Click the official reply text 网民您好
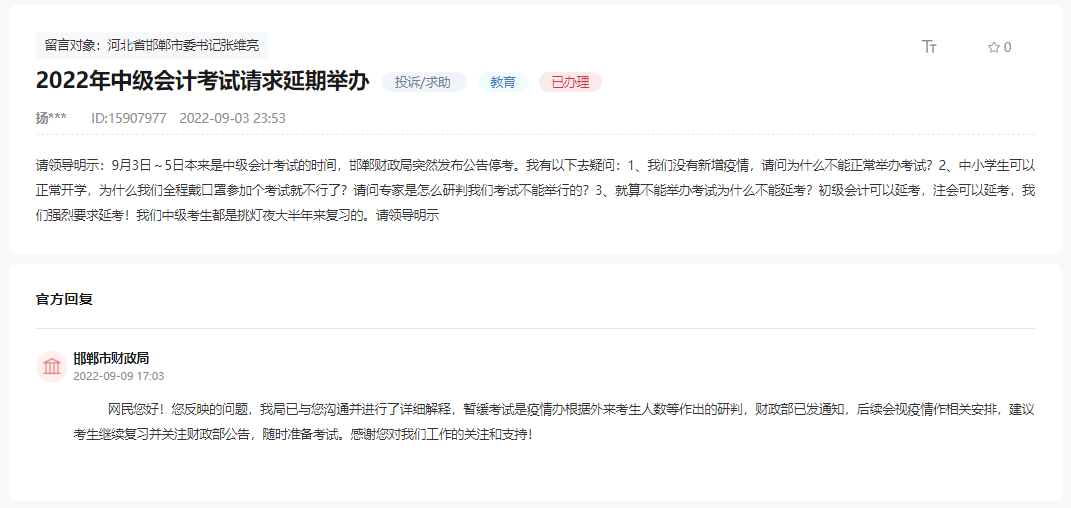The width and height of the screenshot is (1071, 508). (x=555, y=421)
